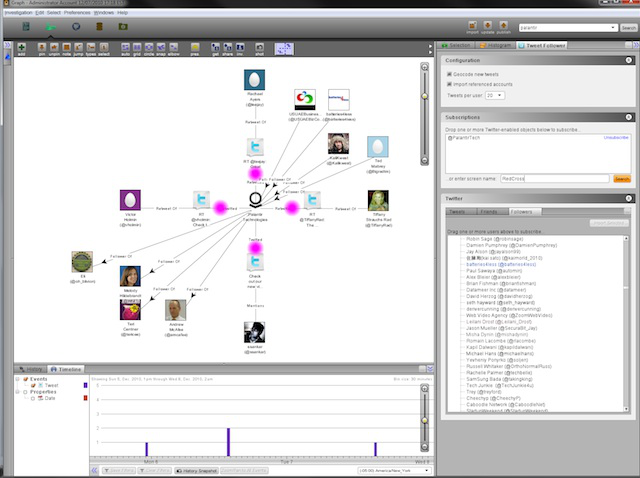
Task: Switch to the green graph application icon
Action: pos(51,27)
